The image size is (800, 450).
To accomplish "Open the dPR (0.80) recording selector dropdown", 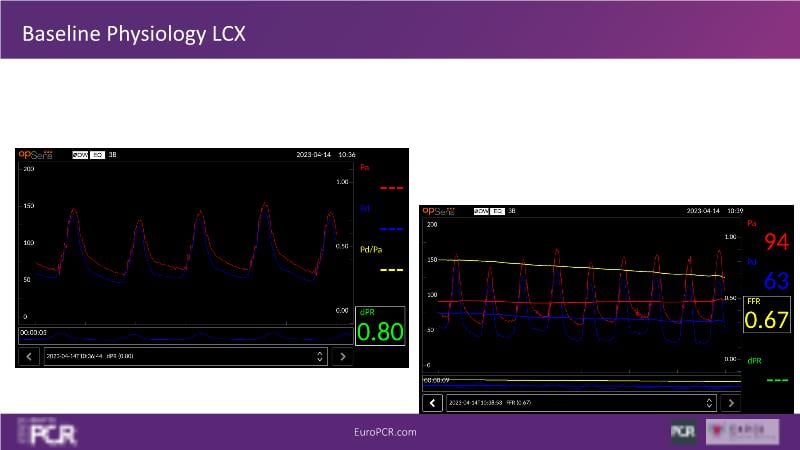I will point(185,355).
